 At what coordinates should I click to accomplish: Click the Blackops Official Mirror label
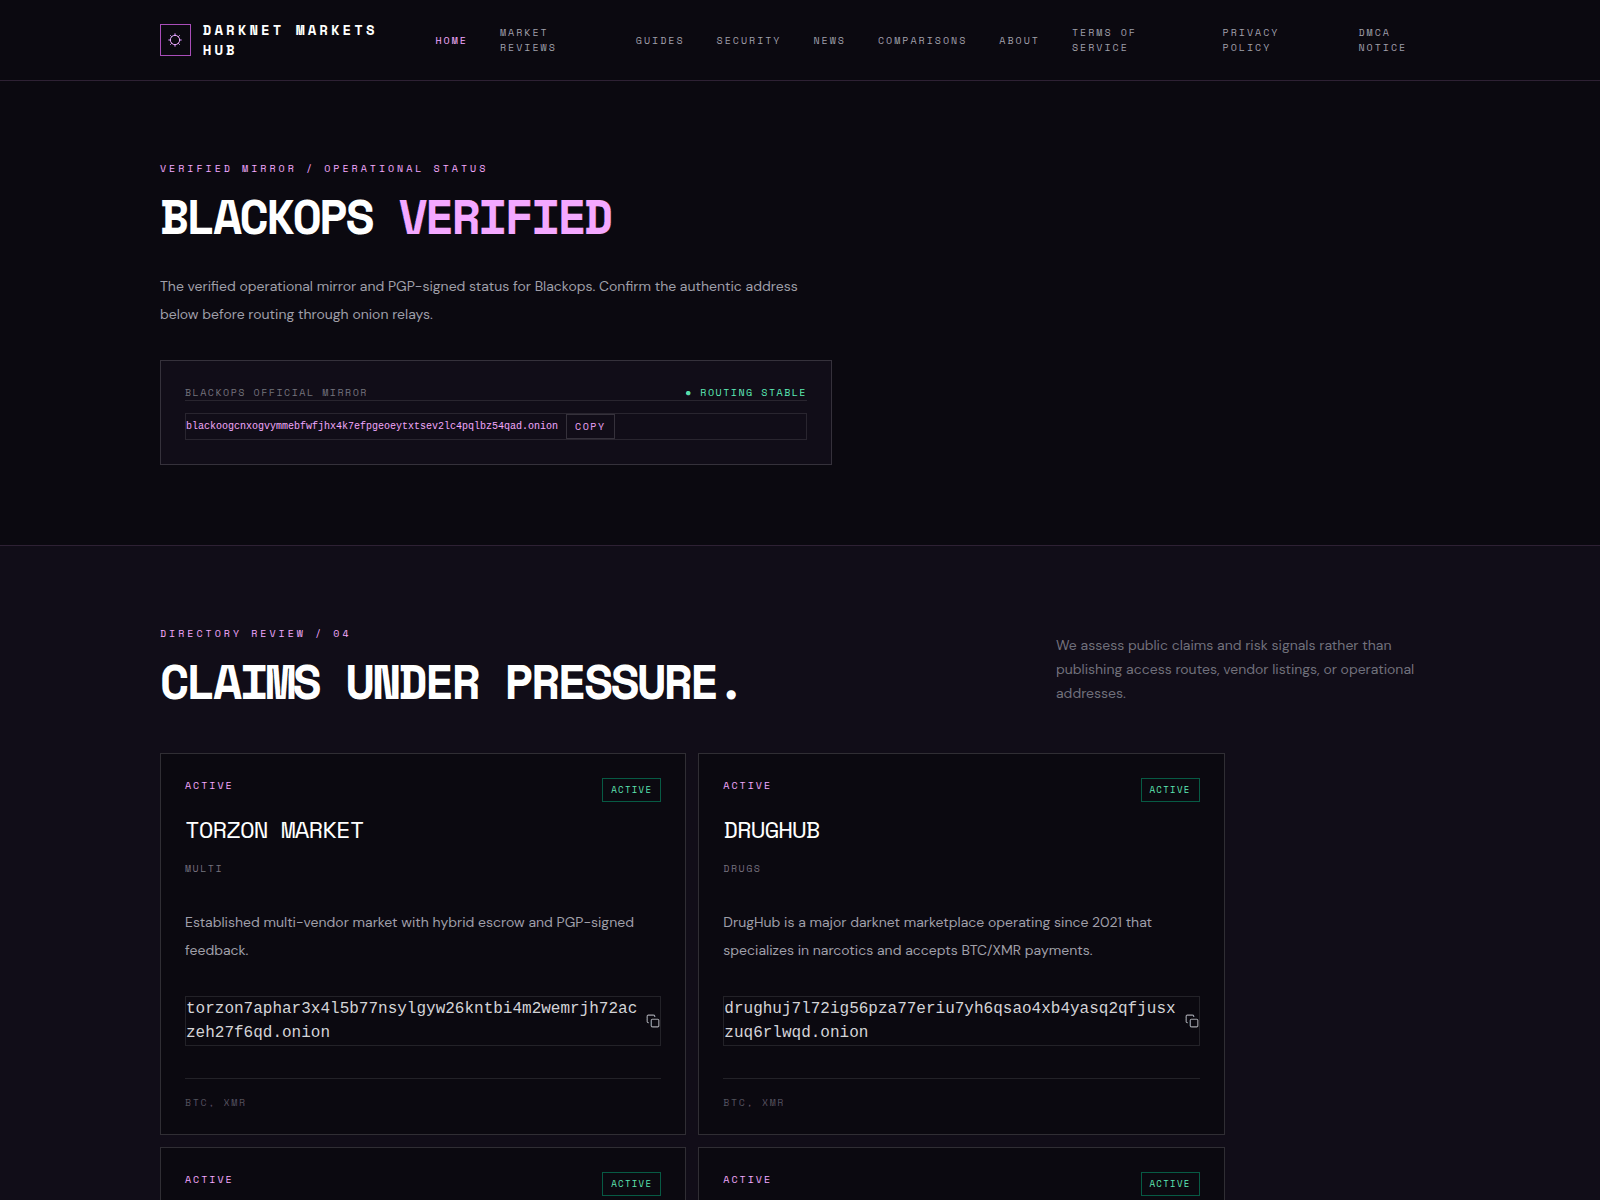tap(276, 393)
